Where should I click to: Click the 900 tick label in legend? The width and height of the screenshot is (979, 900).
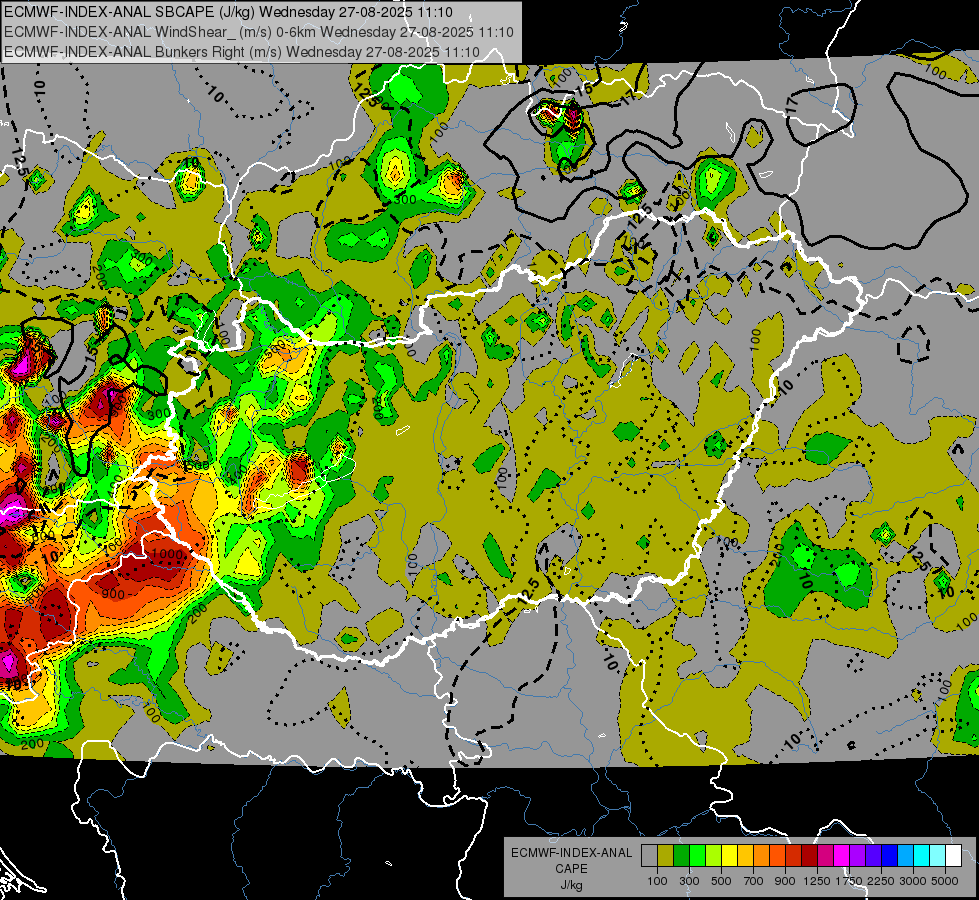click(785, 881)
